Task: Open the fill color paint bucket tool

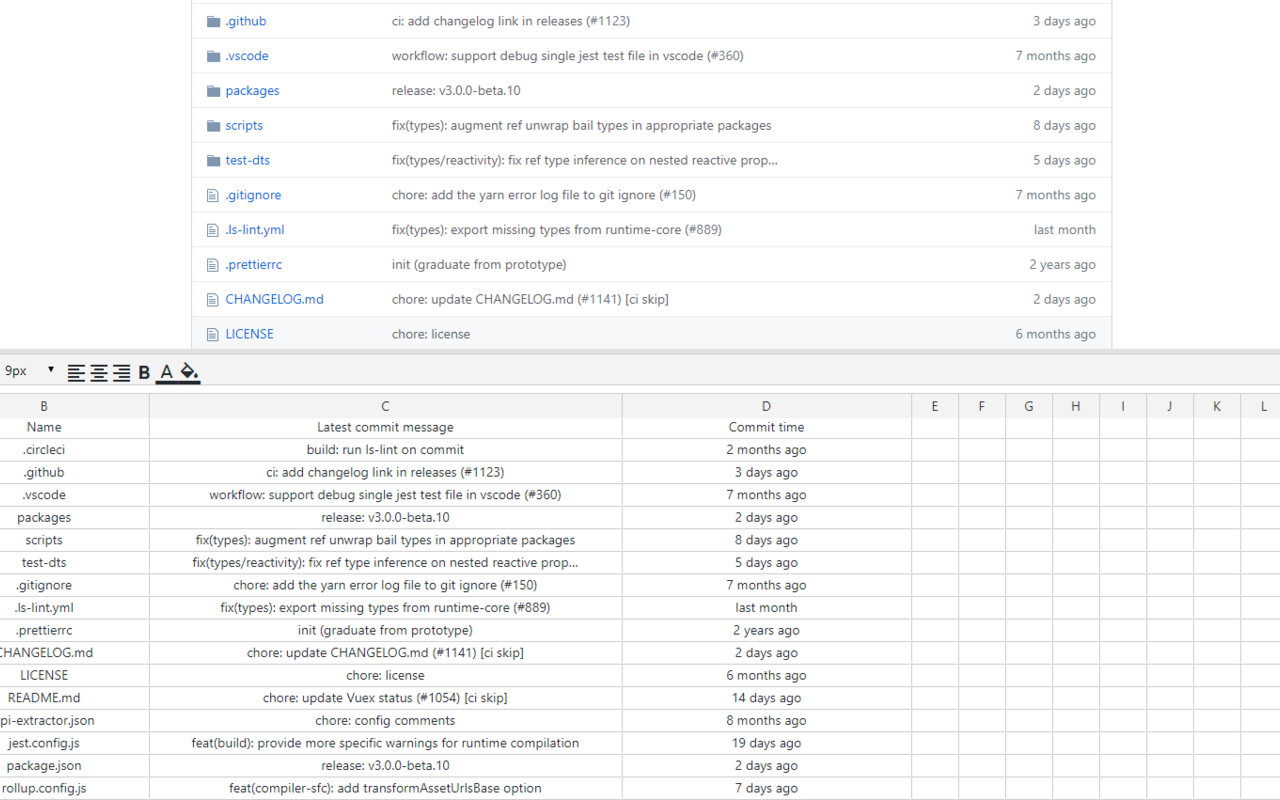Action: pyautogui.click(x=188, y=371)
